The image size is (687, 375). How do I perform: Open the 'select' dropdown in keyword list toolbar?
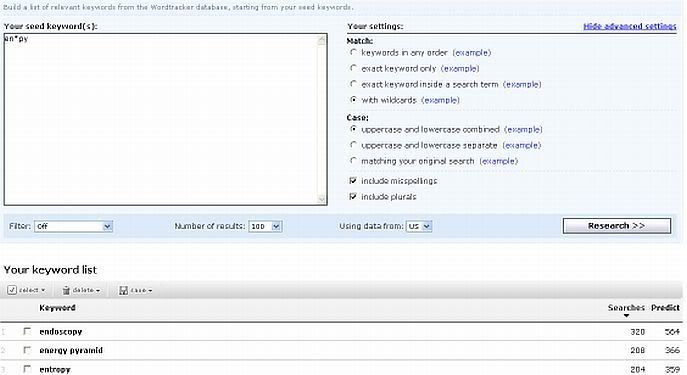[26, 290]
